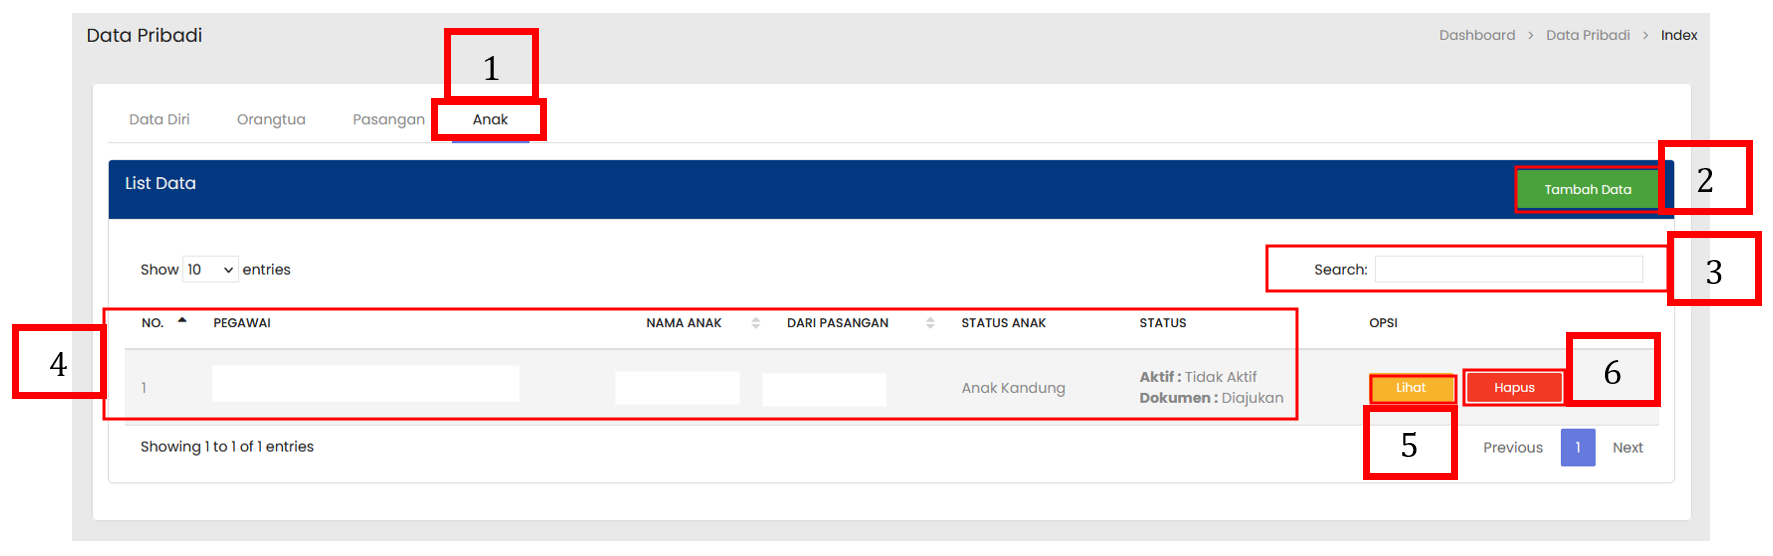1773x556 pixels.
Task: Go to the Previous page
Action: (x=1512, y=448)
